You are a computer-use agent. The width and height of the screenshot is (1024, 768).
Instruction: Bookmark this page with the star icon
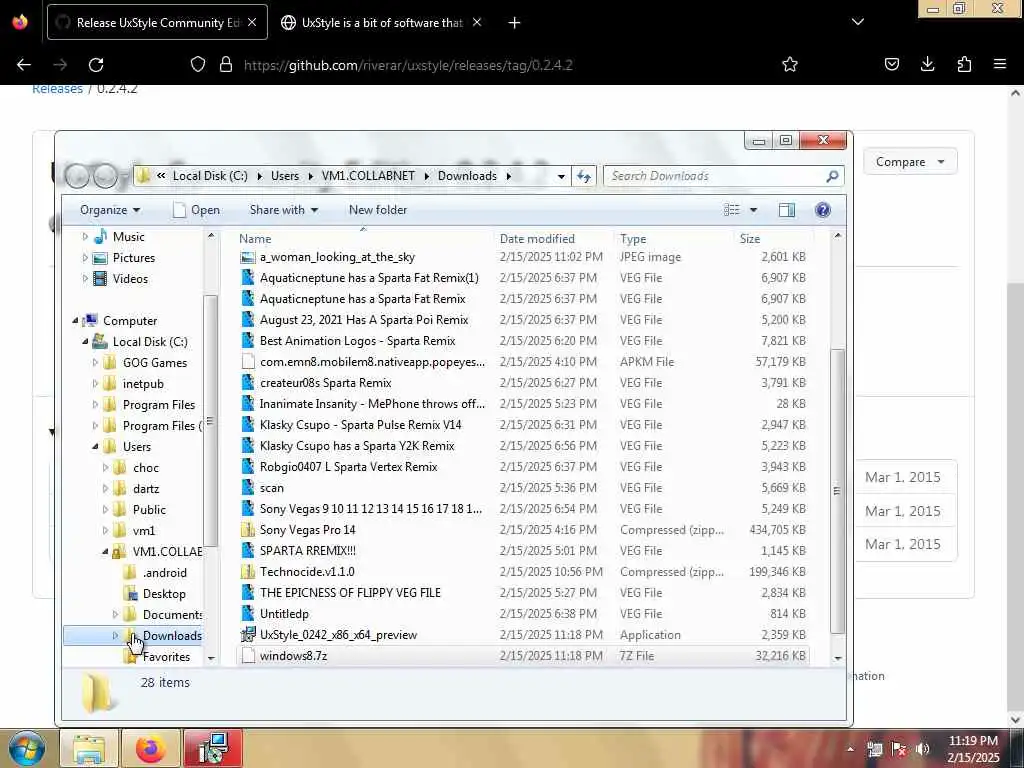[x=790, y=64]
